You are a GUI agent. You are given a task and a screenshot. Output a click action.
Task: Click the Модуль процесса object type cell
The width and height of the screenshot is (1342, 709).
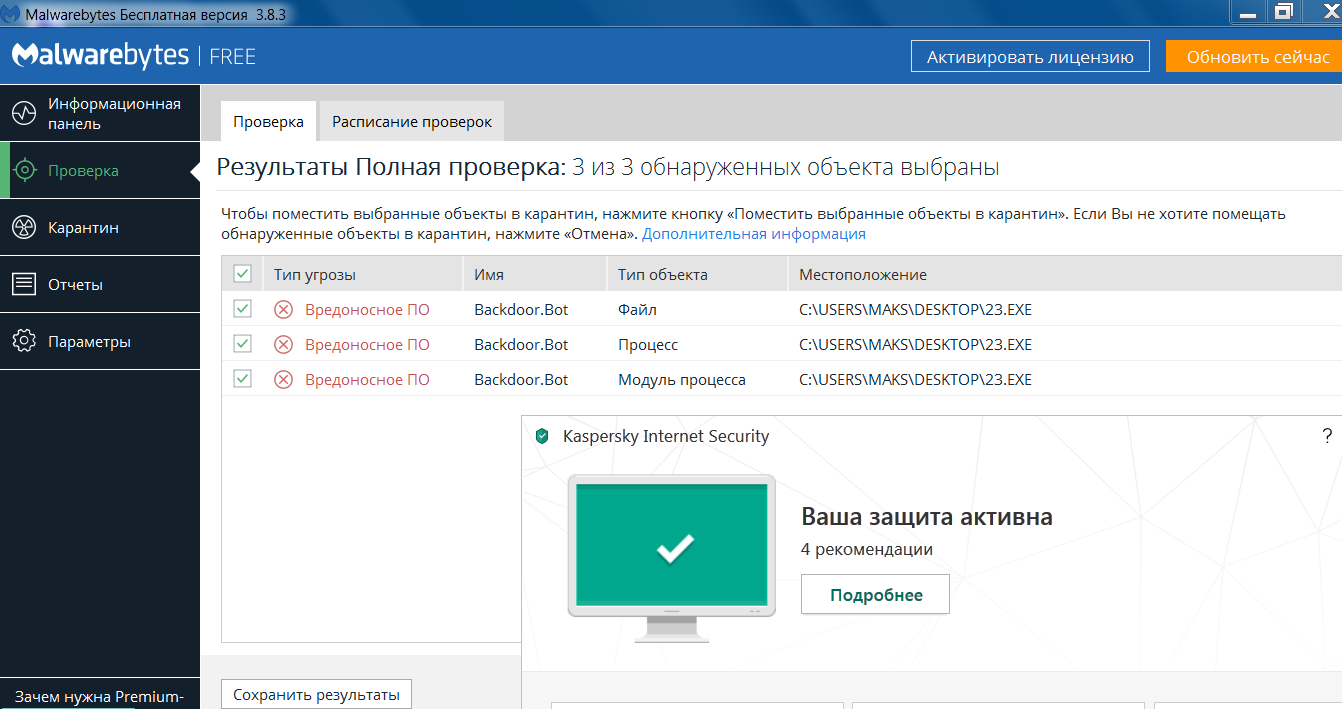click(x=682, y=380)
